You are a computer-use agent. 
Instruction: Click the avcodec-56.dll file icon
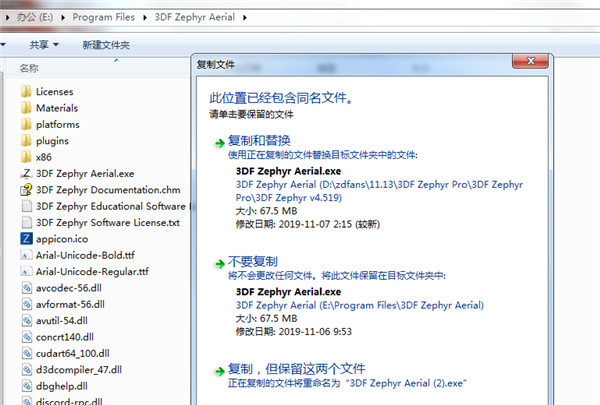26,288
